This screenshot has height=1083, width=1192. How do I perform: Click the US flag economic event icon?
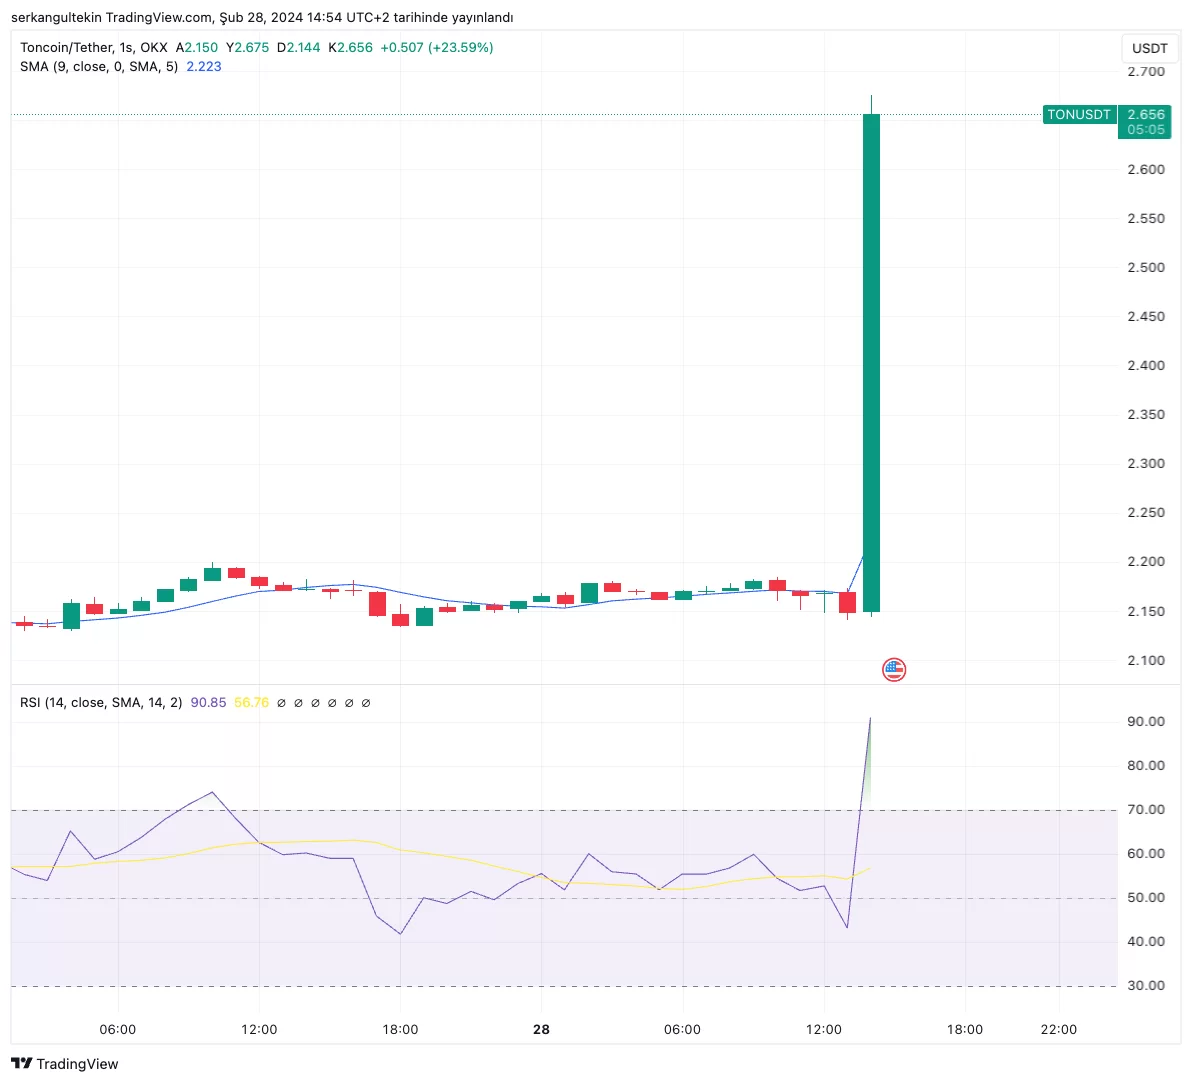(x=893, y=670)
